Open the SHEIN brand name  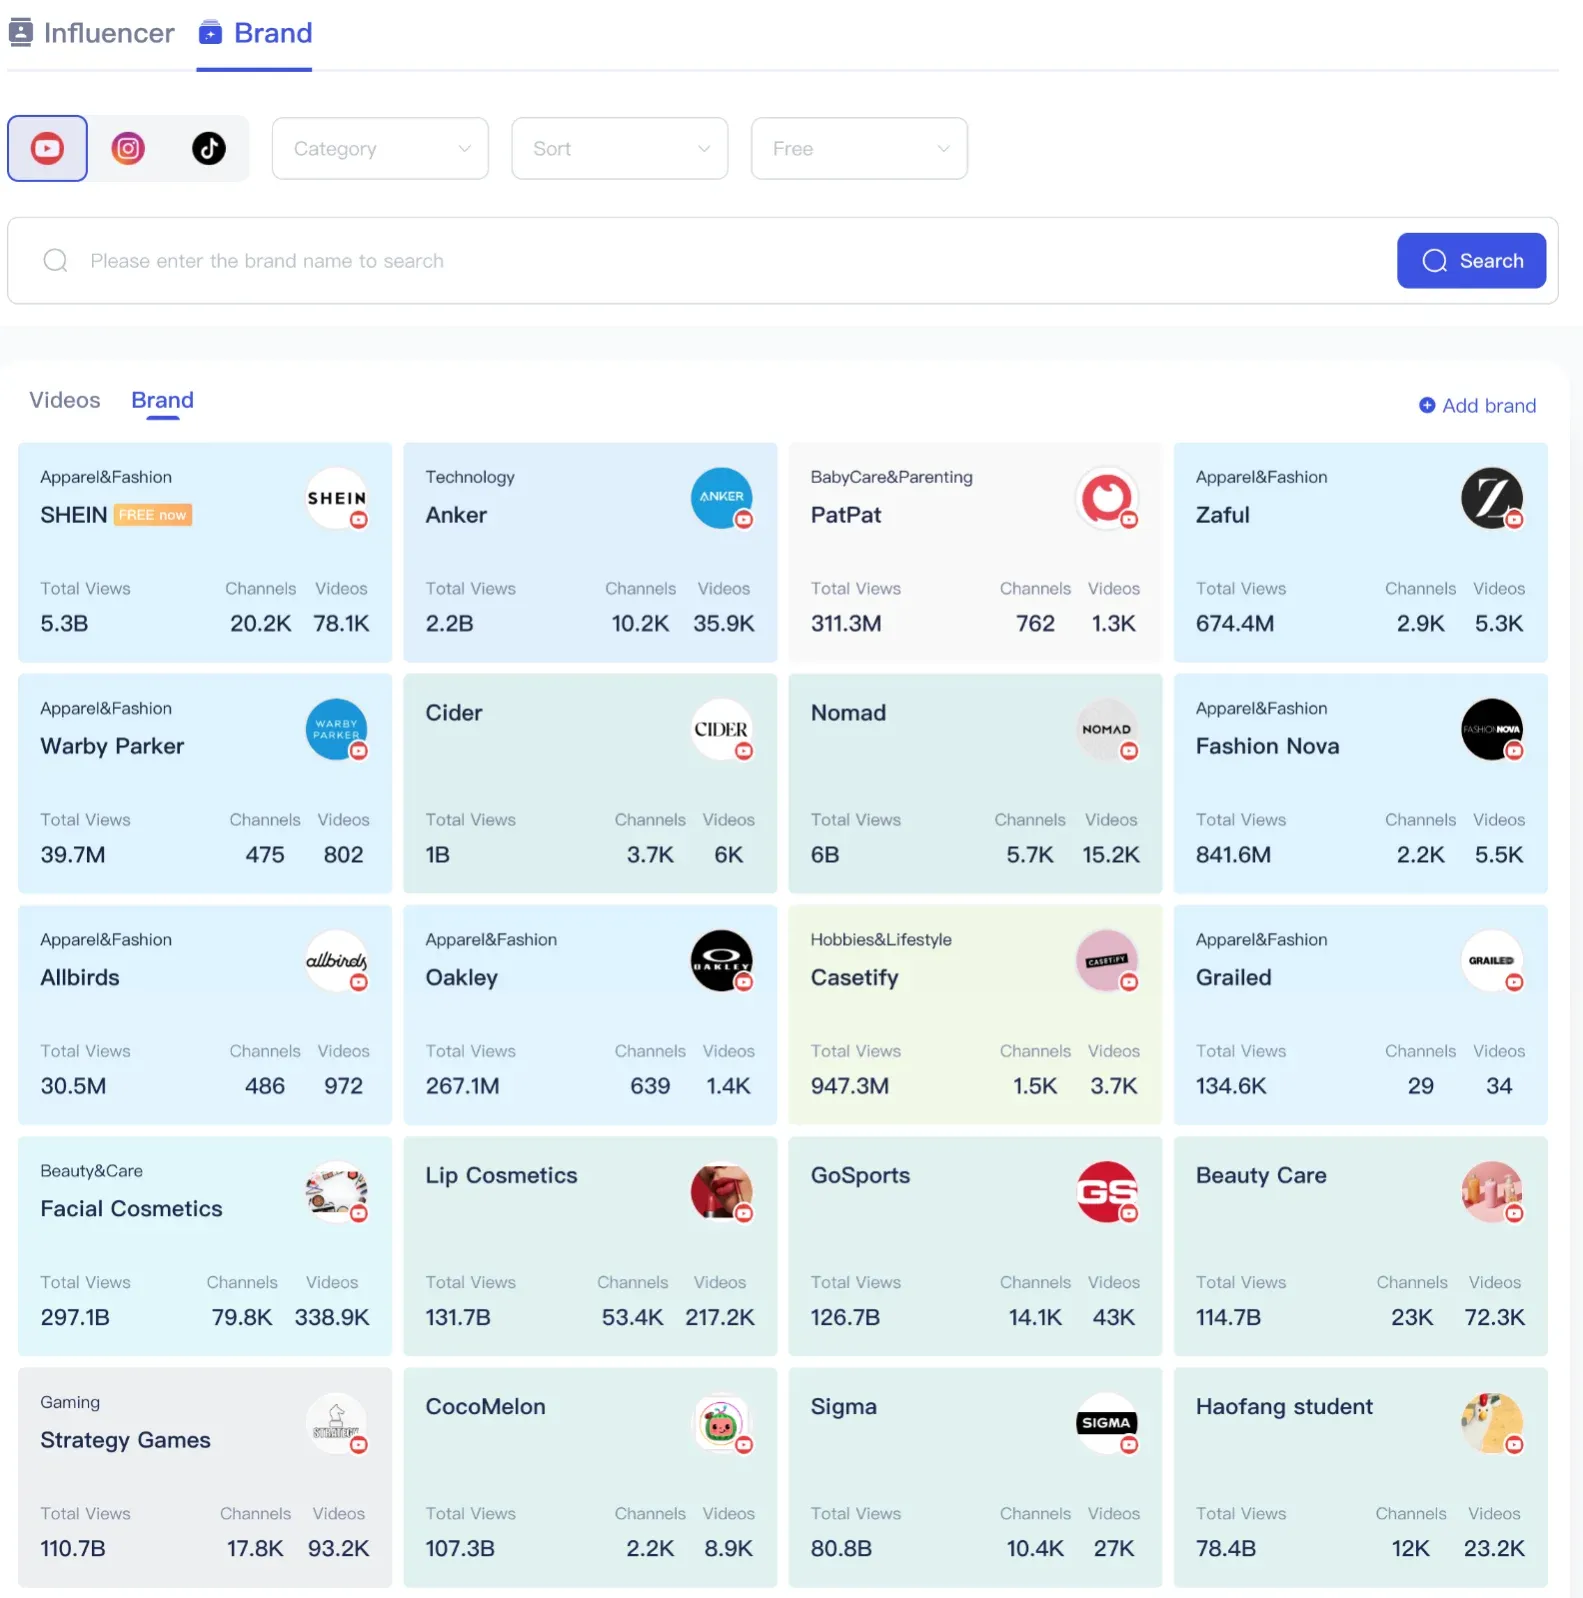tap(73, 515)
